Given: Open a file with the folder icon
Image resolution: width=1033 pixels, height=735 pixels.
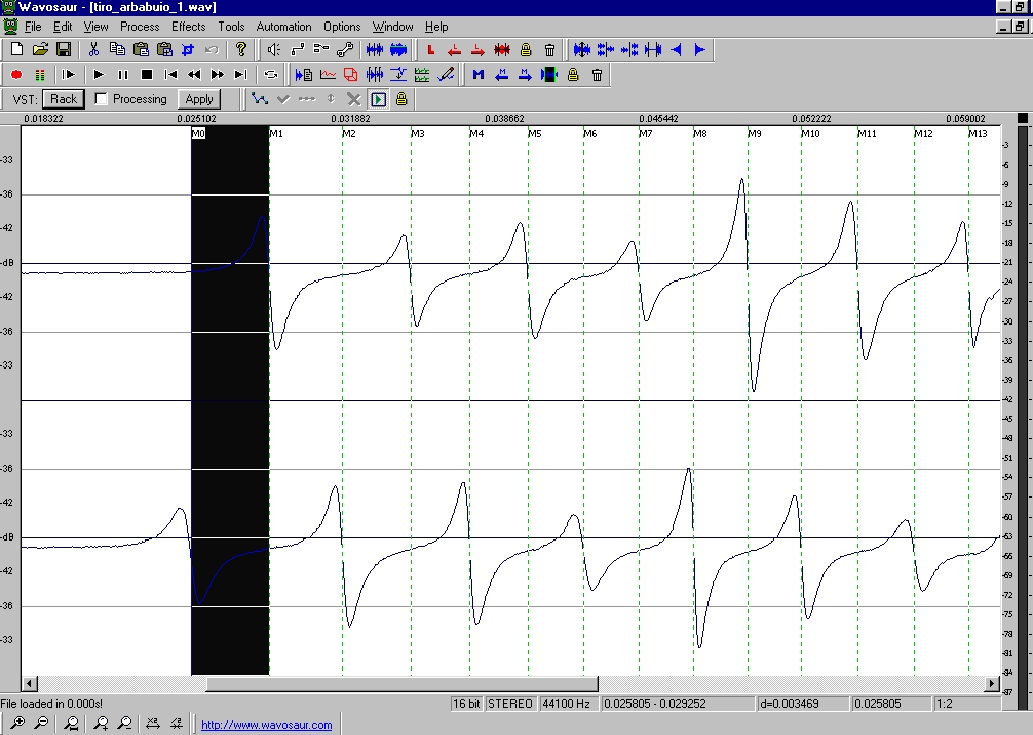Looking at the screenshot, I should click(x=40, y=49).
